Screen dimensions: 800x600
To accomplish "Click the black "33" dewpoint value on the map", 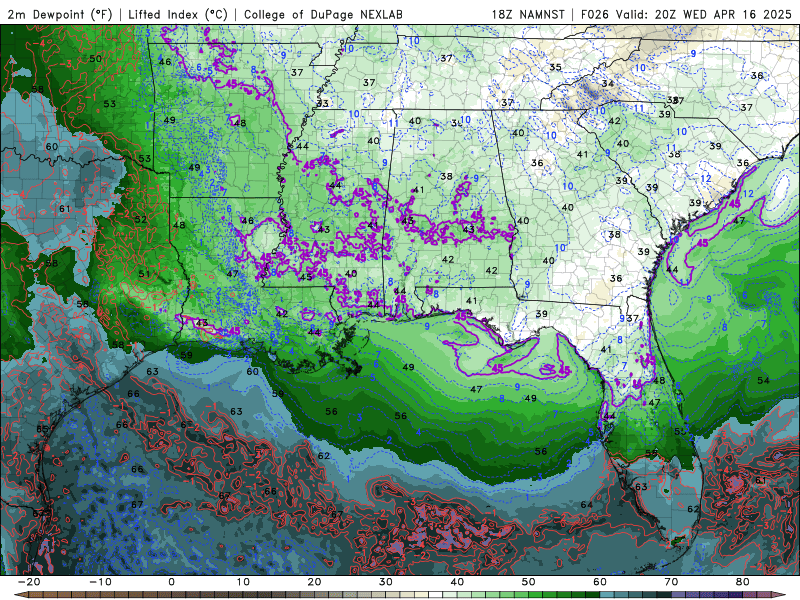I will pyautogui.click(x=323, y=104).
